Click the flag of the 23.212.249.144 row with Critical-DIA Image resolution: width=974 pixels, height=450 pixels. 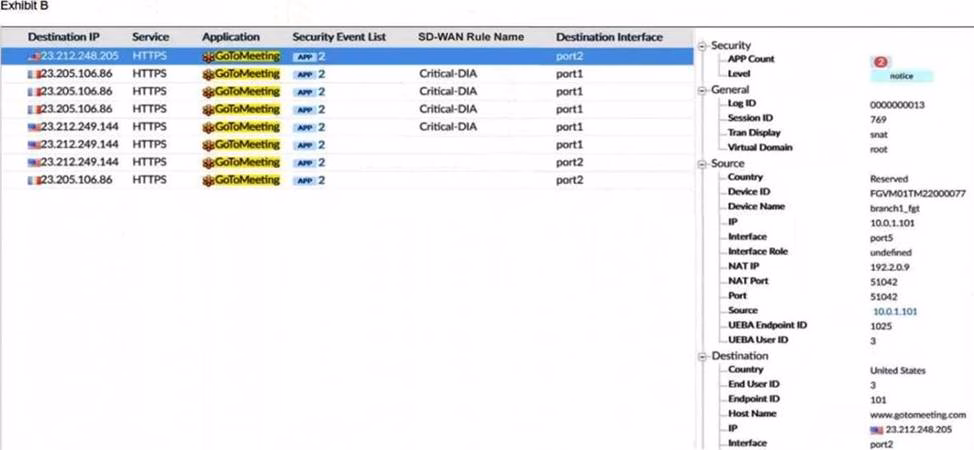(x=34, y=127)
